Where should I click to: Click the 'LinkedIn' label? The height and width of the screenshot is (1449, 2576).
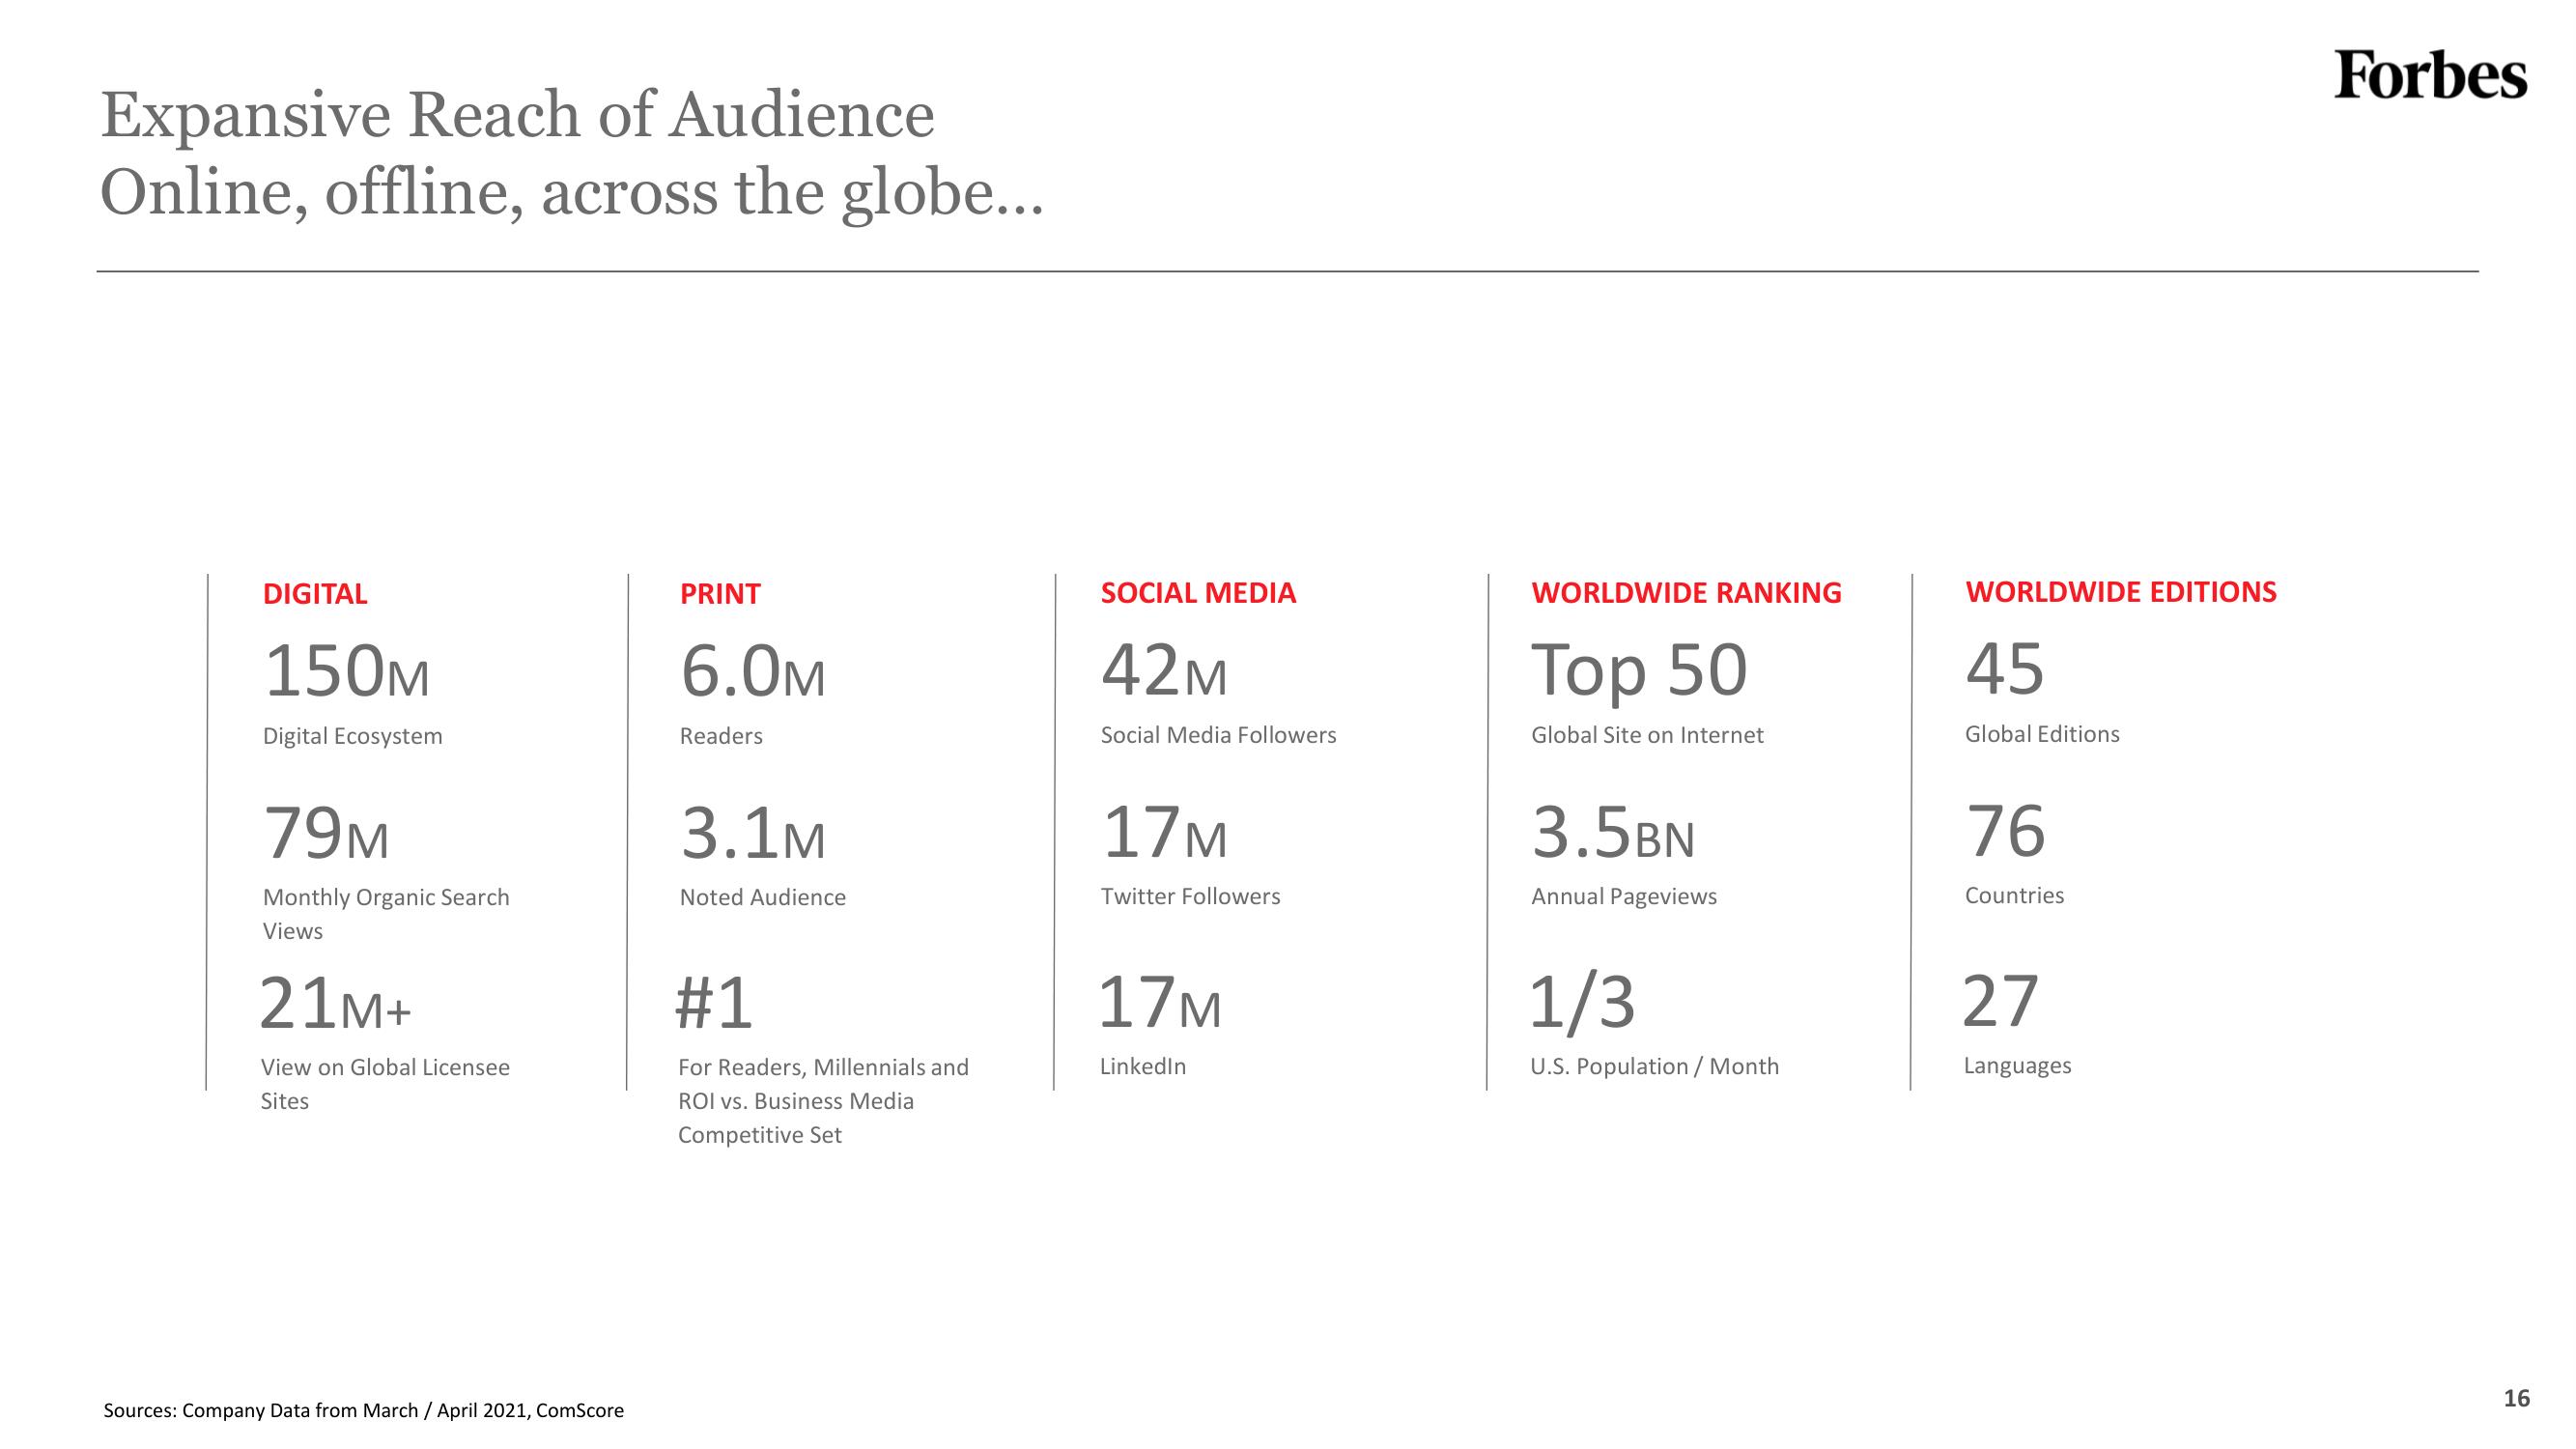1143,1066
